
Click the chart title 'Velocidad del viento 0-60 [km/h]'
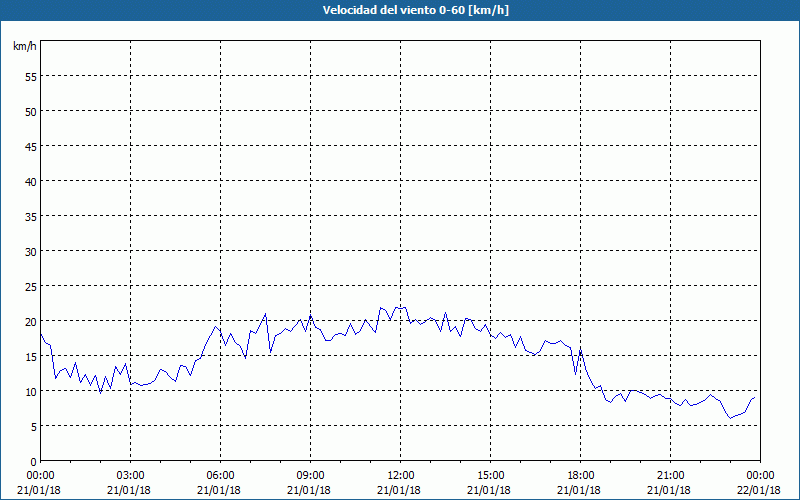coord(416,10)
